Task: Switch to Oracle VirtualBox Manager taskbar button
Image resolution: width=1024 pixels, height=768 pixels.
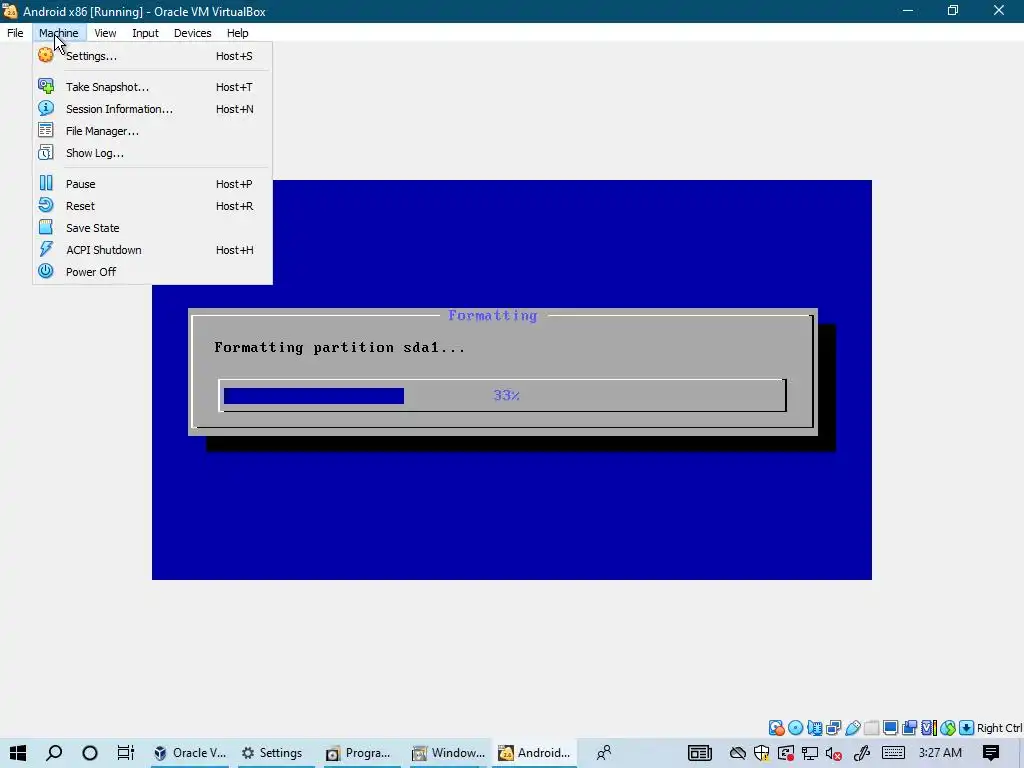Action: (189, 753)
